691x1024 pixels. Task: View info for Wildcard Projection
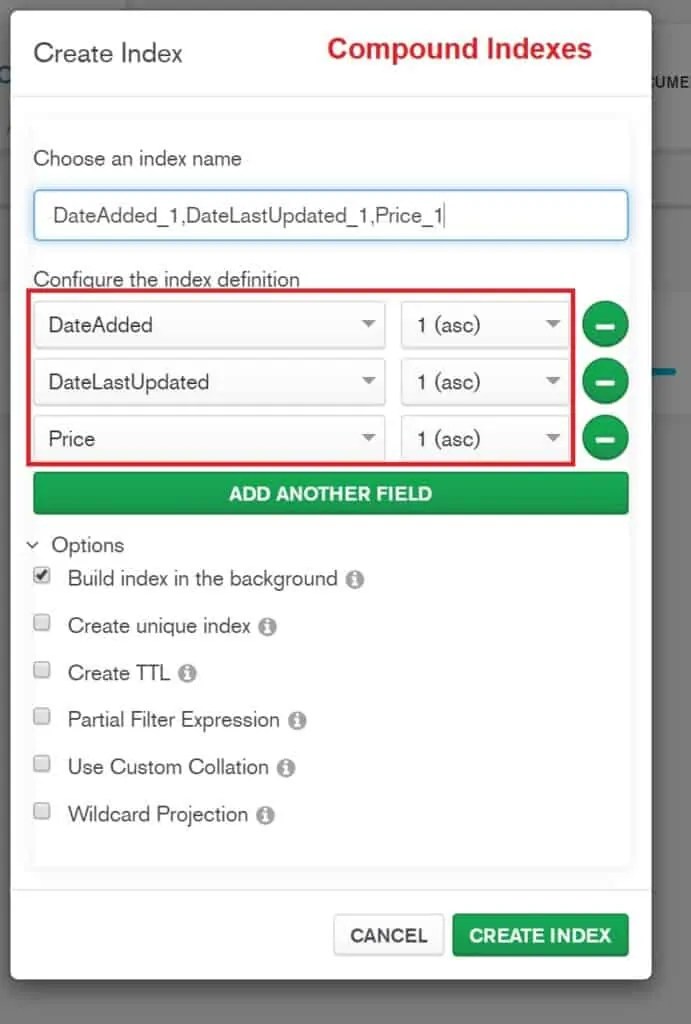pyautogui.click(x=264, y=814)
